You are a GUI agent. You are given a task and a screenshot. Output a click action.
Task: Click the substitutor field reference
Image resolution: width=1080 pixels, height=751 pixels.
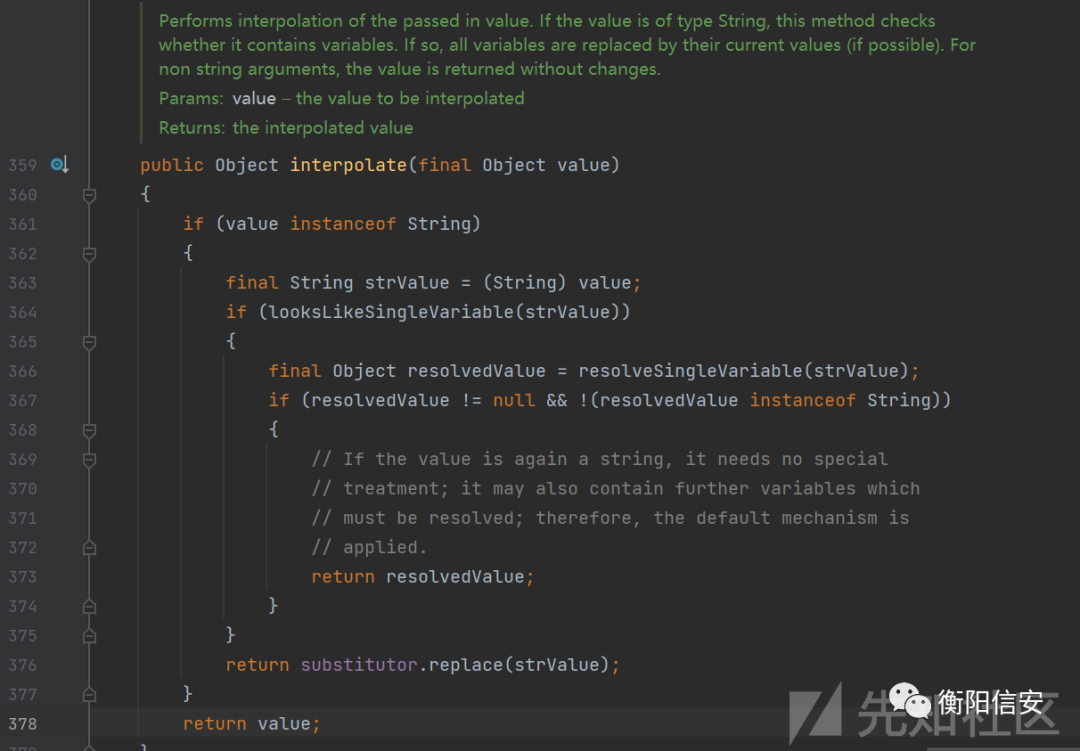[359, 665]
